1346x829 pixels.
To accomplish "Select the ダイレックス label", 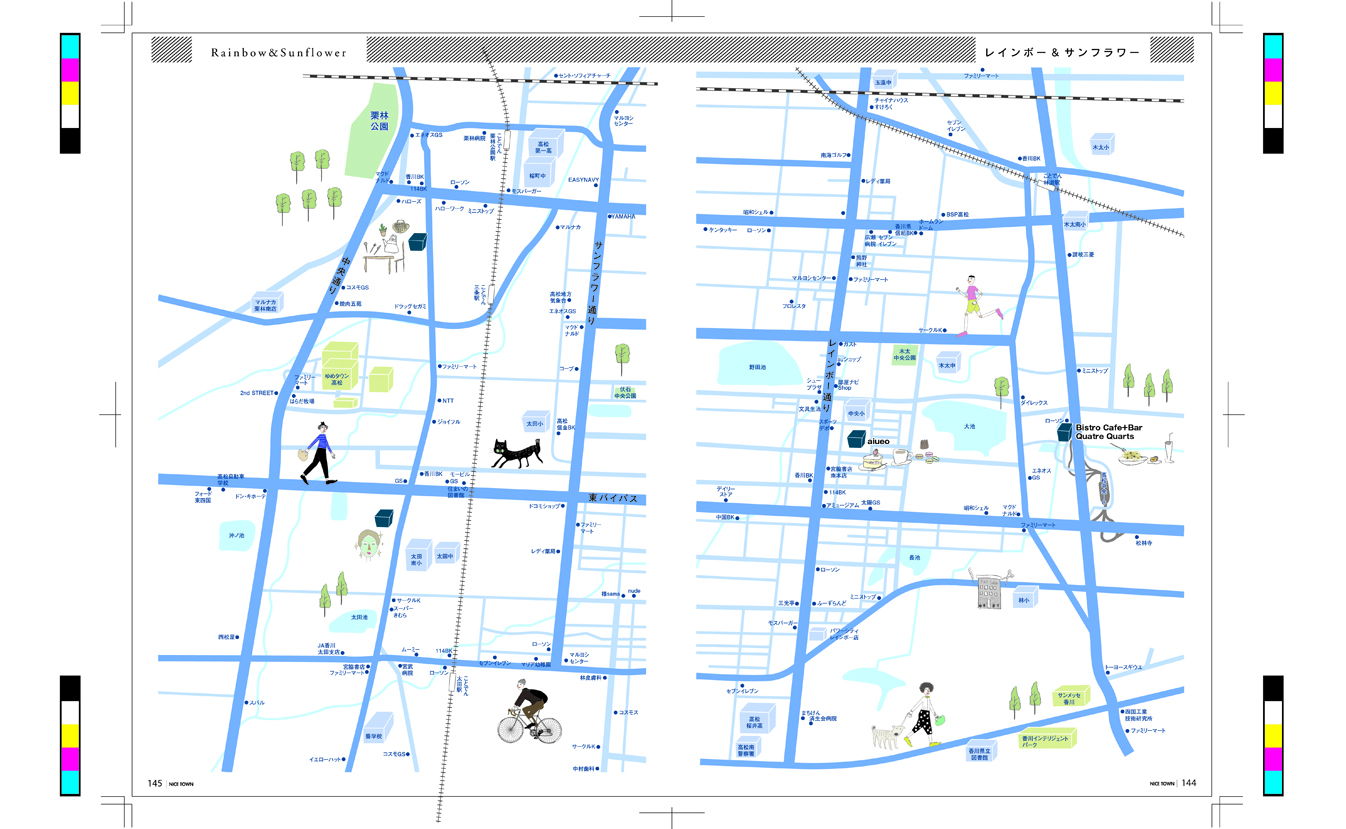I will pyautogui.click(x=1034, y=402).
